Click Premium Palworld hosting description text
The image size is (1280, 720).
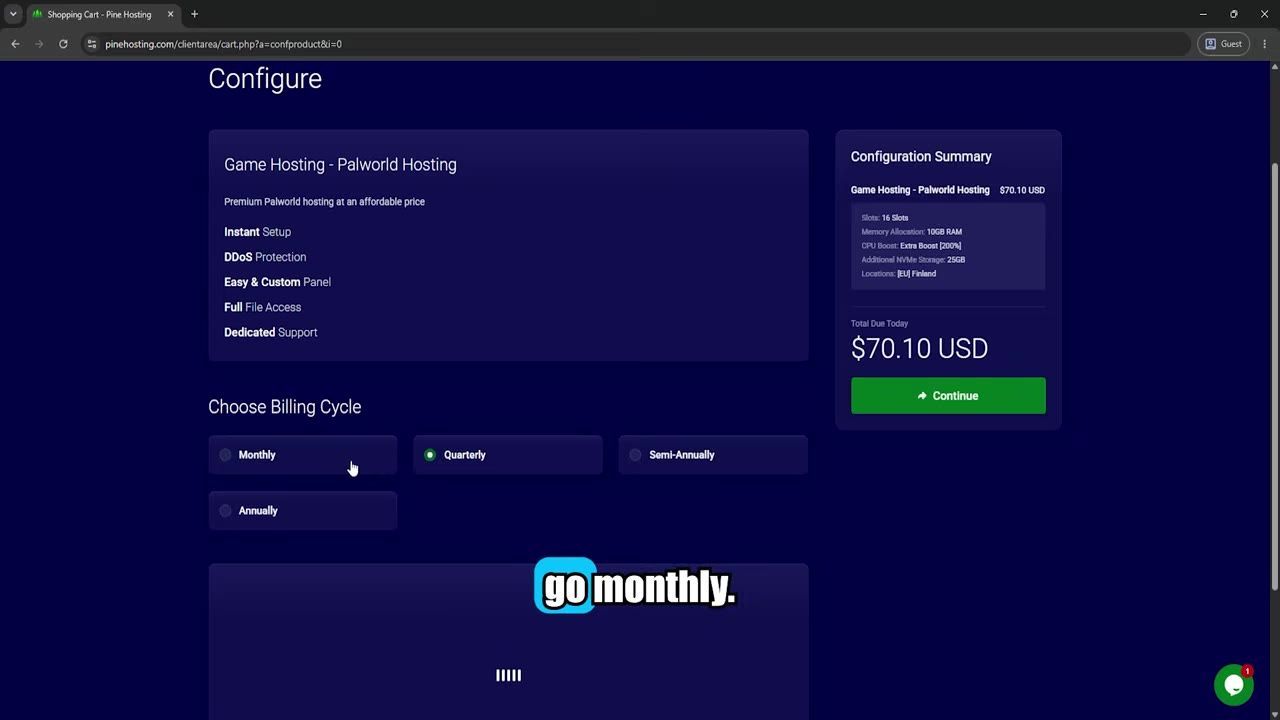tap(324, 202)
